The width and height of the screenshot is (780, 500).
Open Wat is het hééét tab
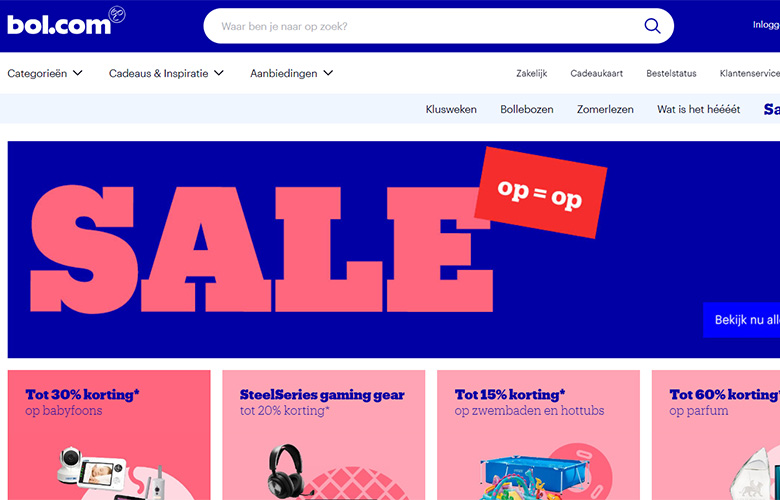[698, 109]
